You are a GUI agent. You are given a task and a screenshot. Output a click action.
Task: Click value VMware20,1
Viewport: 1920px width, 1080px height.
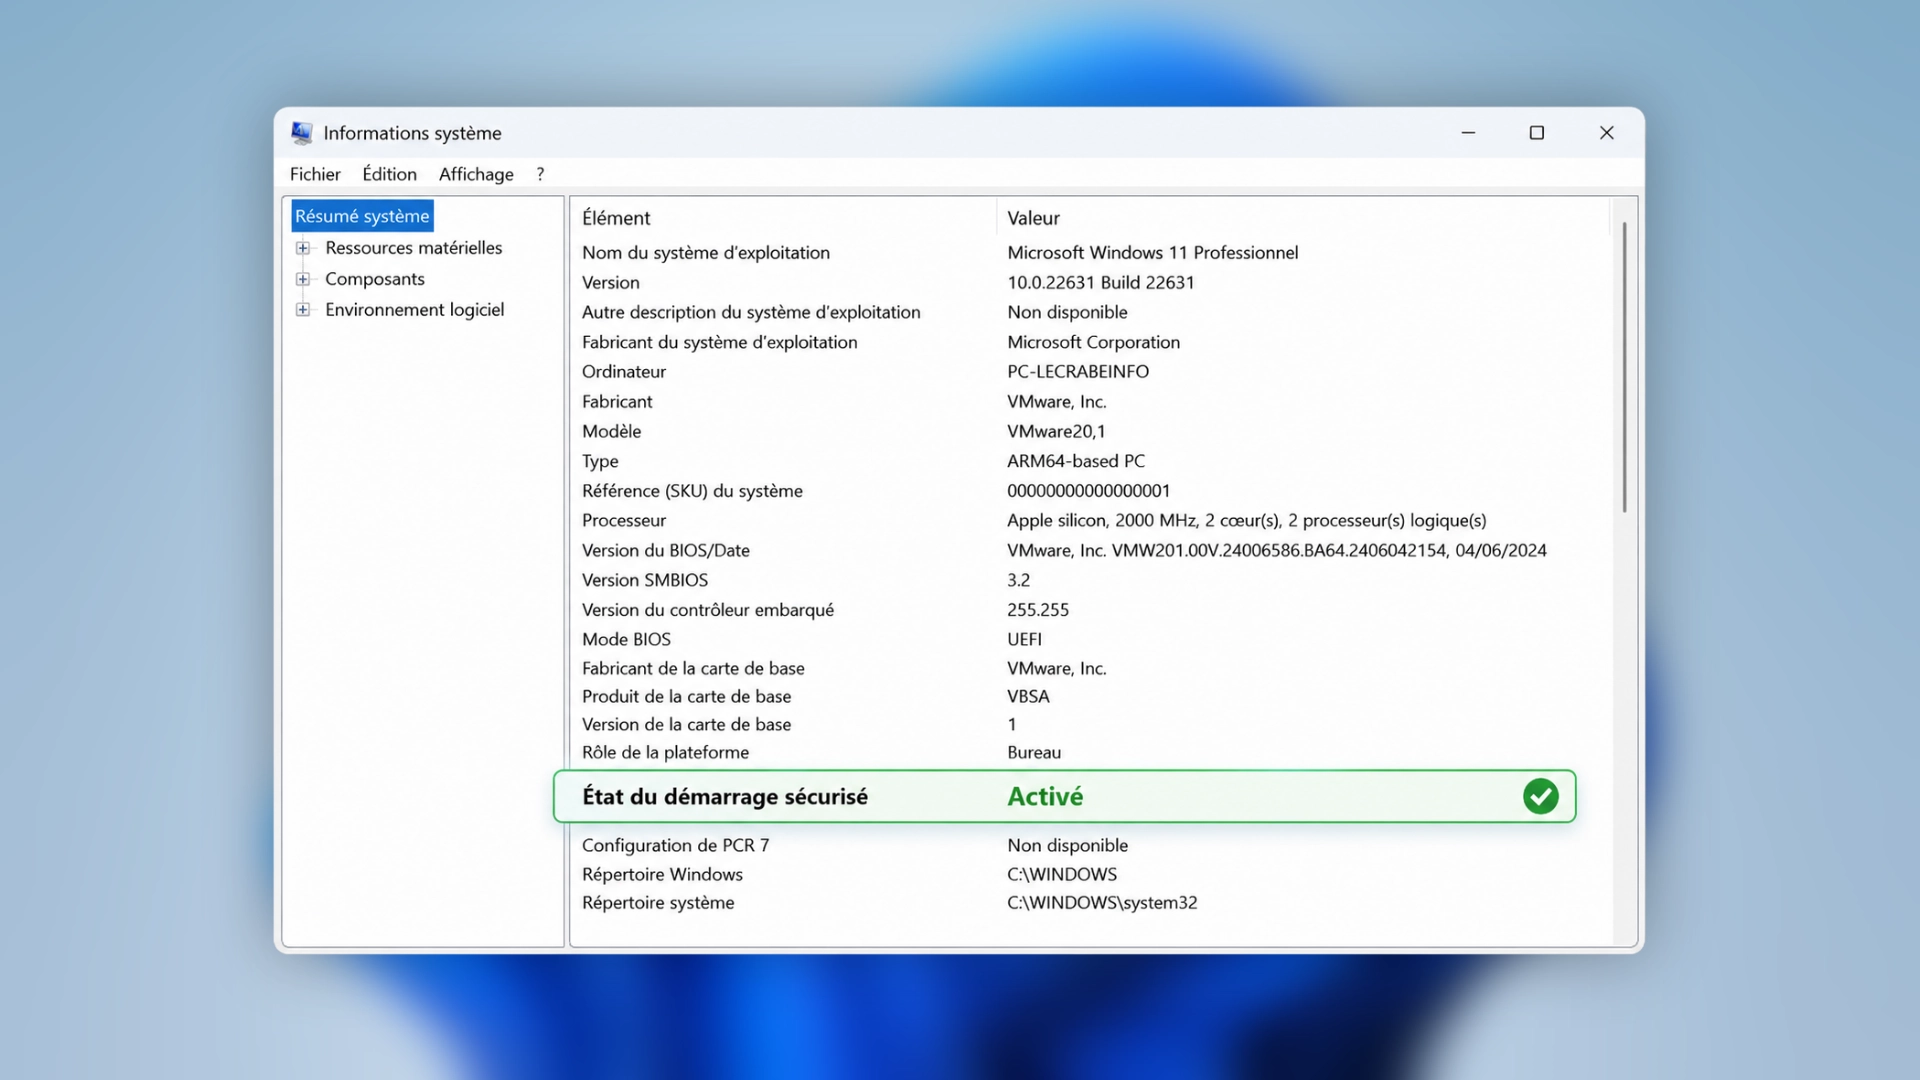tap(1056, 432)
